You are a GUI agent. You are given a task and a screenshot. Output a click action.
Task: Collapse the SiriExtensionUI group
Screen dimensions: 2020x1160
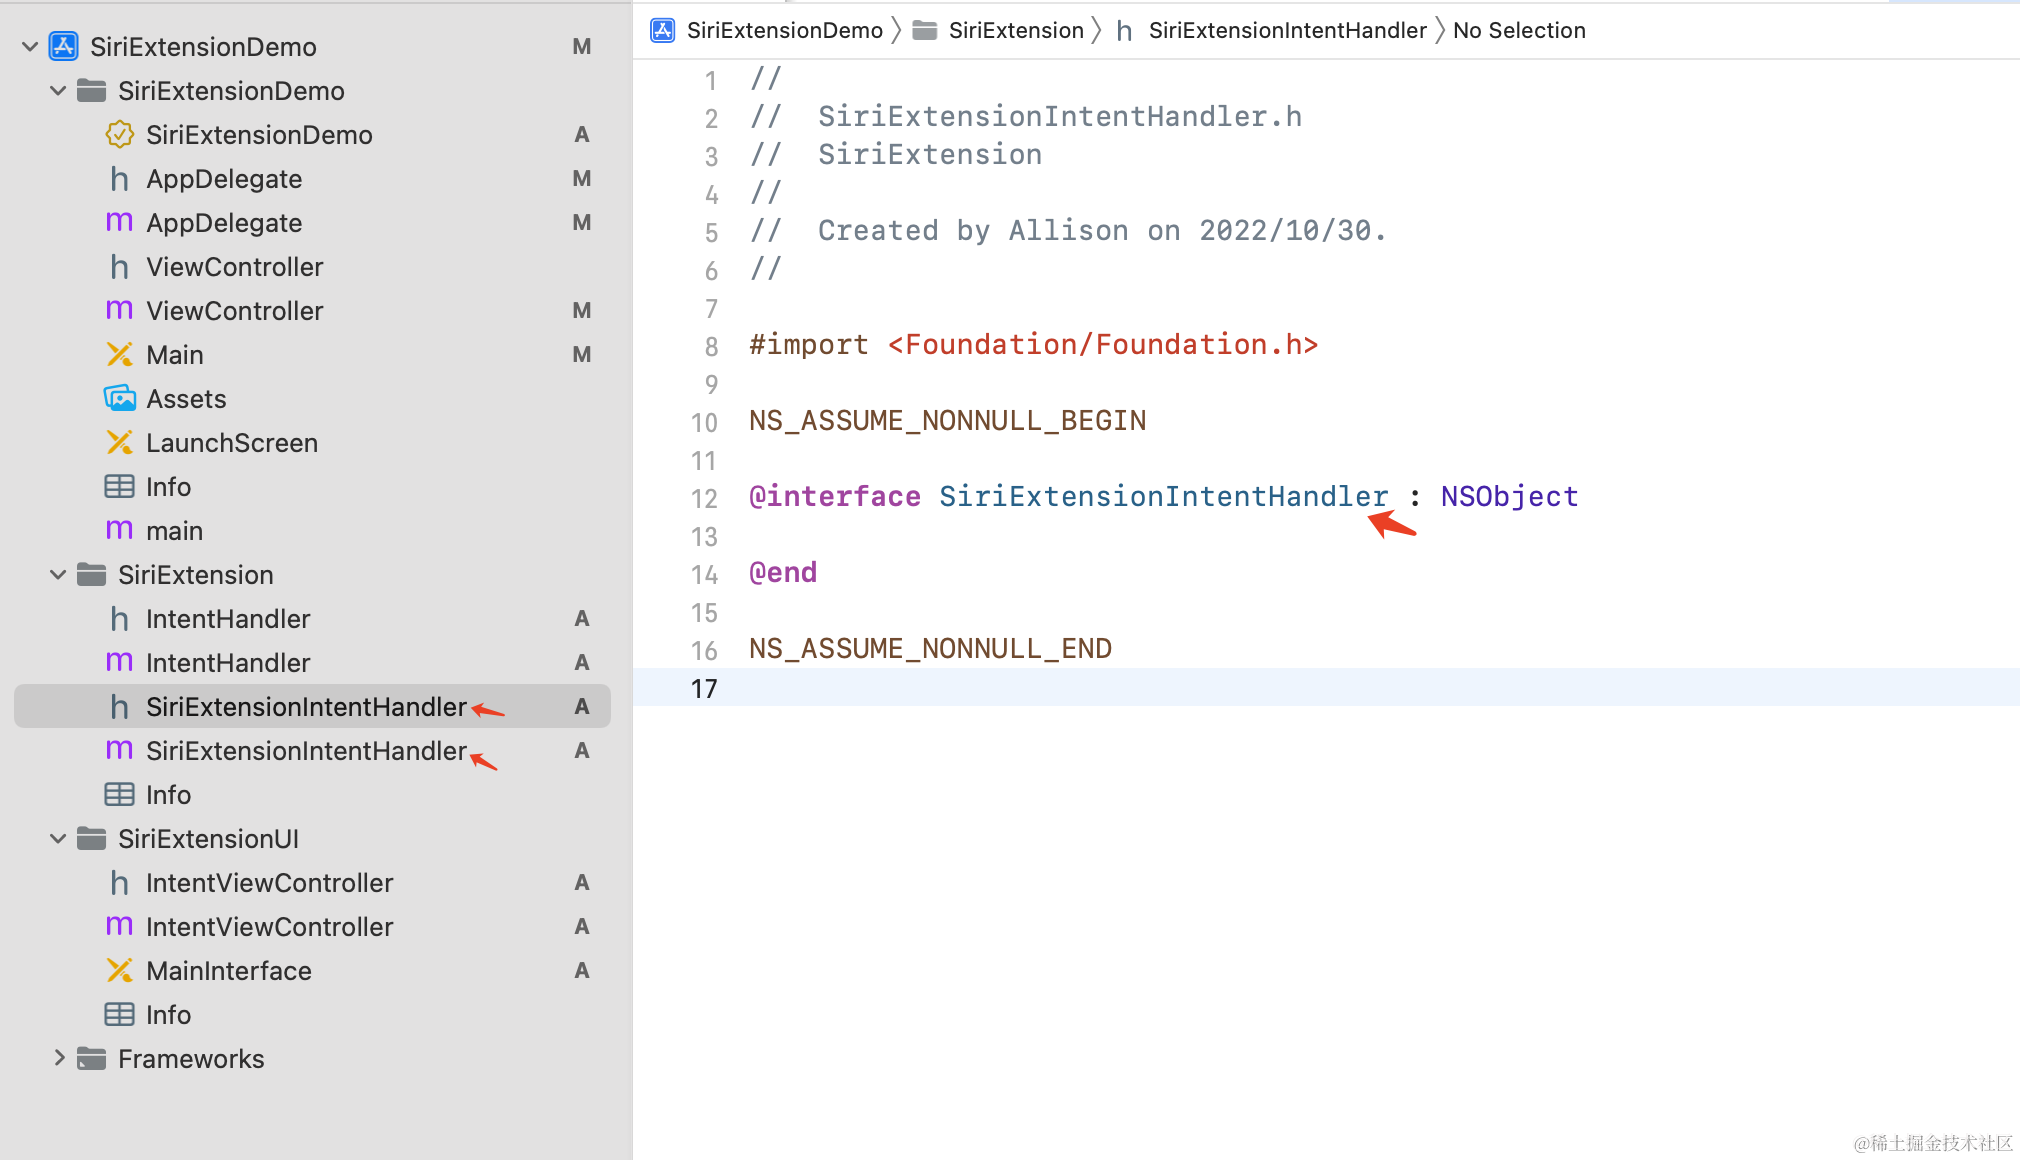(58, 838)
